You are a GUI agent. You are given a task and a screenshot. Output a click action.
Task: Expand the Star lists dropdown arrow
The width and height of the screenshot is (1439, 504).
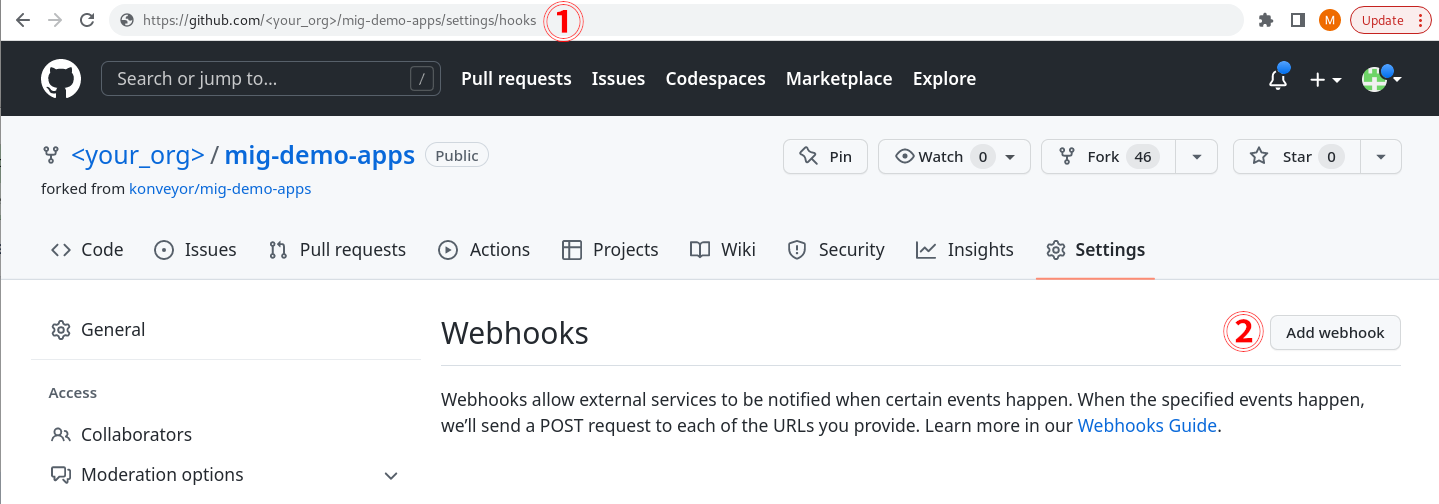(x=1381, y=157)
